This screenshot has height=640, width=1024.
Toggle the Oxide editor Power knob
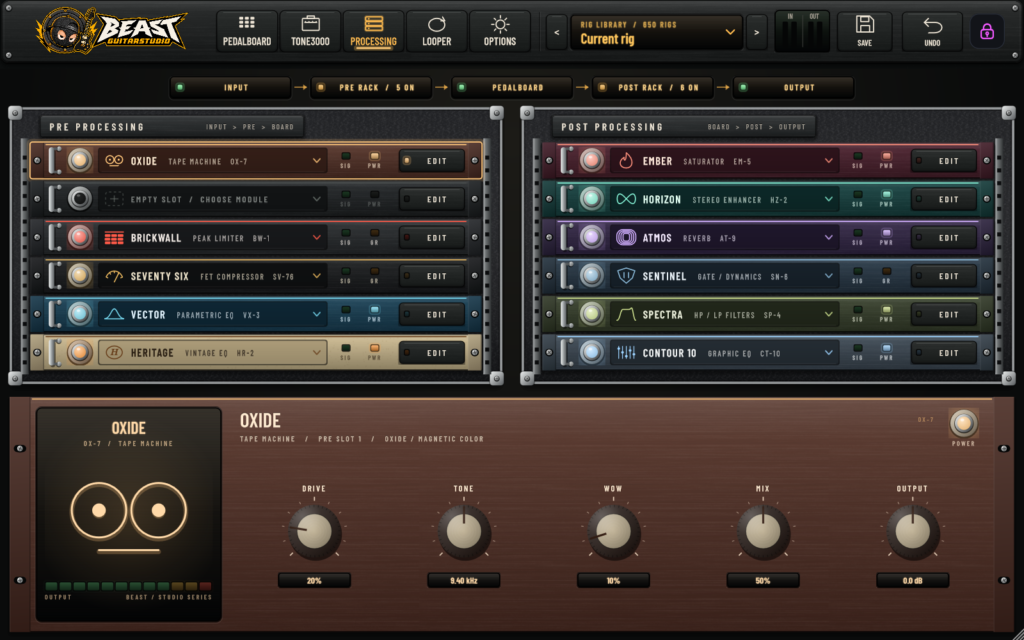[963, 423]
